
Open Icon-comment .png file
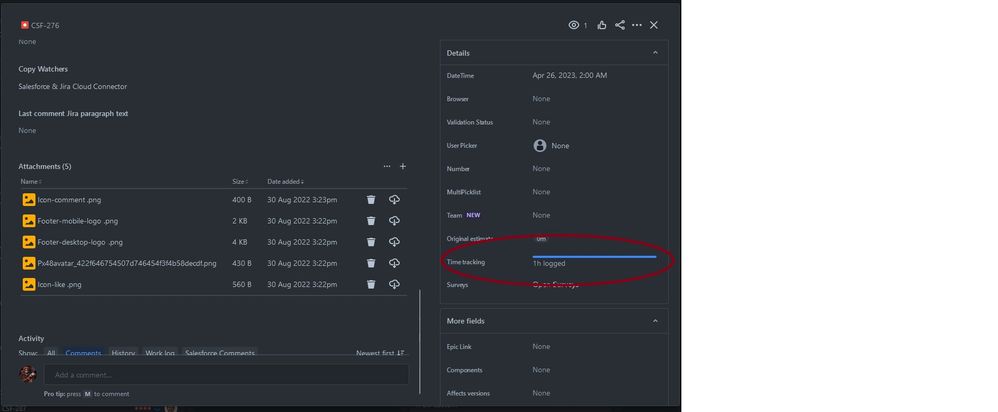tap(69, 200)
